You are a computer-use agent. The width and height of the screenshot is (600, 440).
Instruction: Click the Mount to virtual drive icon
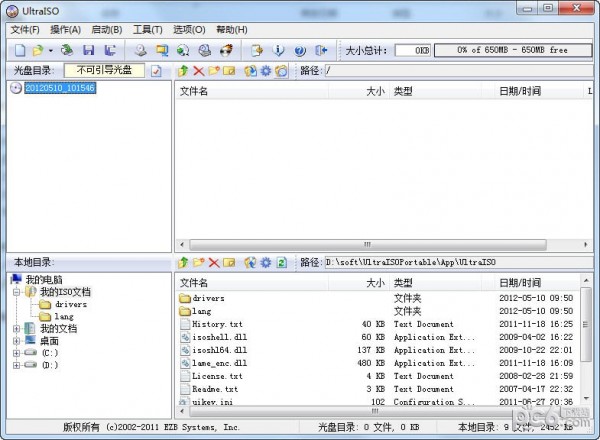[183, 50]
